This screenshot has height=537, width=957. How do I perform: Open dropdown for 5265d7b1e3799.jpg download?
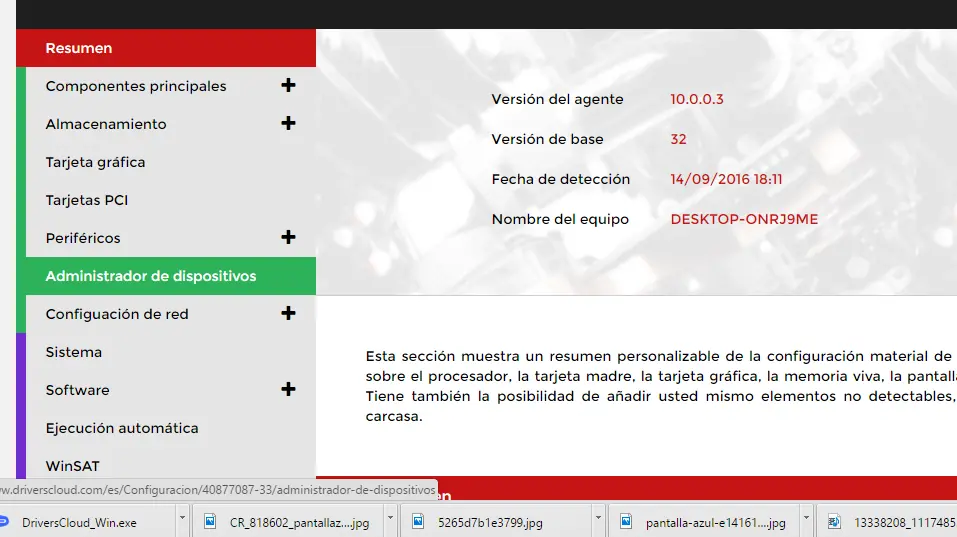[598, 519]
